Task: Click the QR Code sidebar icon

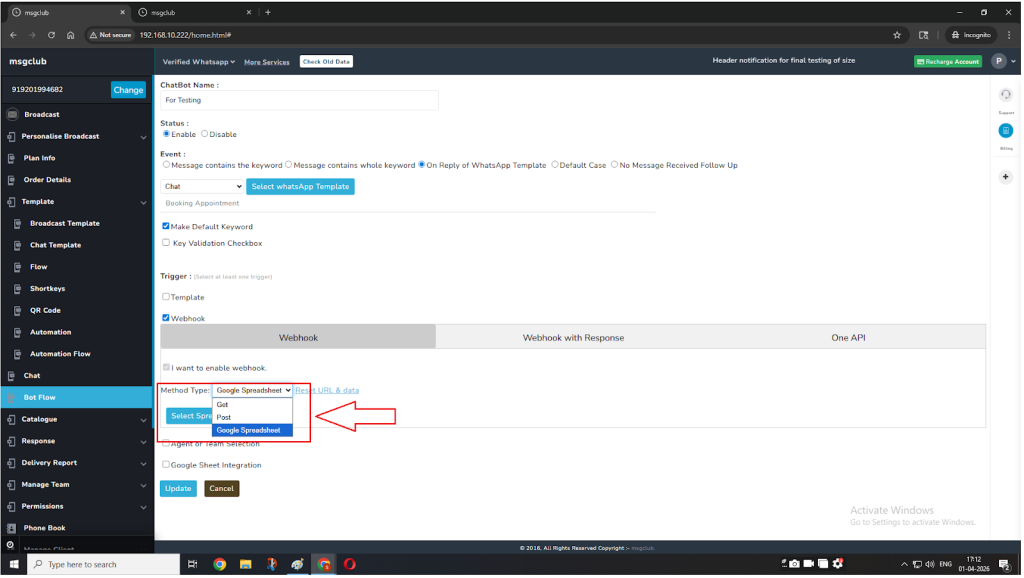Action: (x=18, y=311)
